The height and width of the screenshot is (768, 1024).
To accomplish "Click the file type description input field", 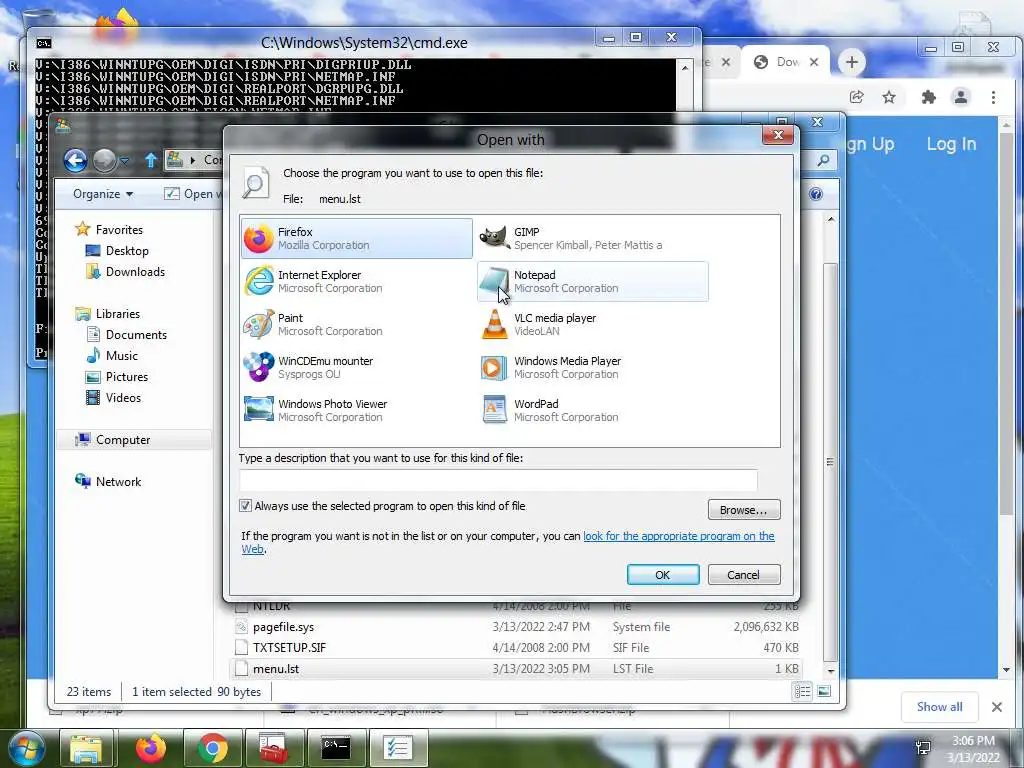I will pyautogui.click(x=498, y=481).
